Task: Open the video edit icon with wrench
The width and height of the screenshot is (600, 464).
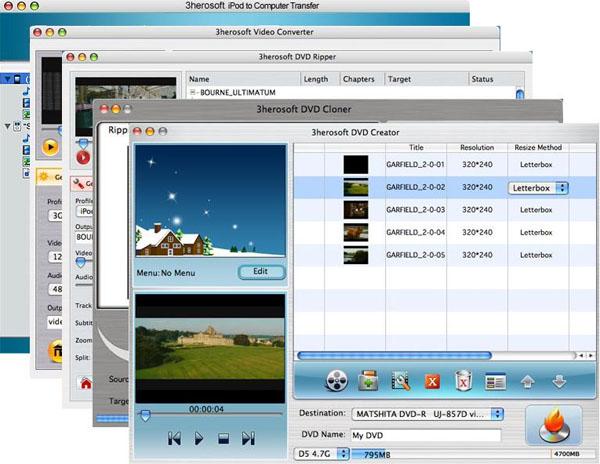Action: (x=400, y=381)
